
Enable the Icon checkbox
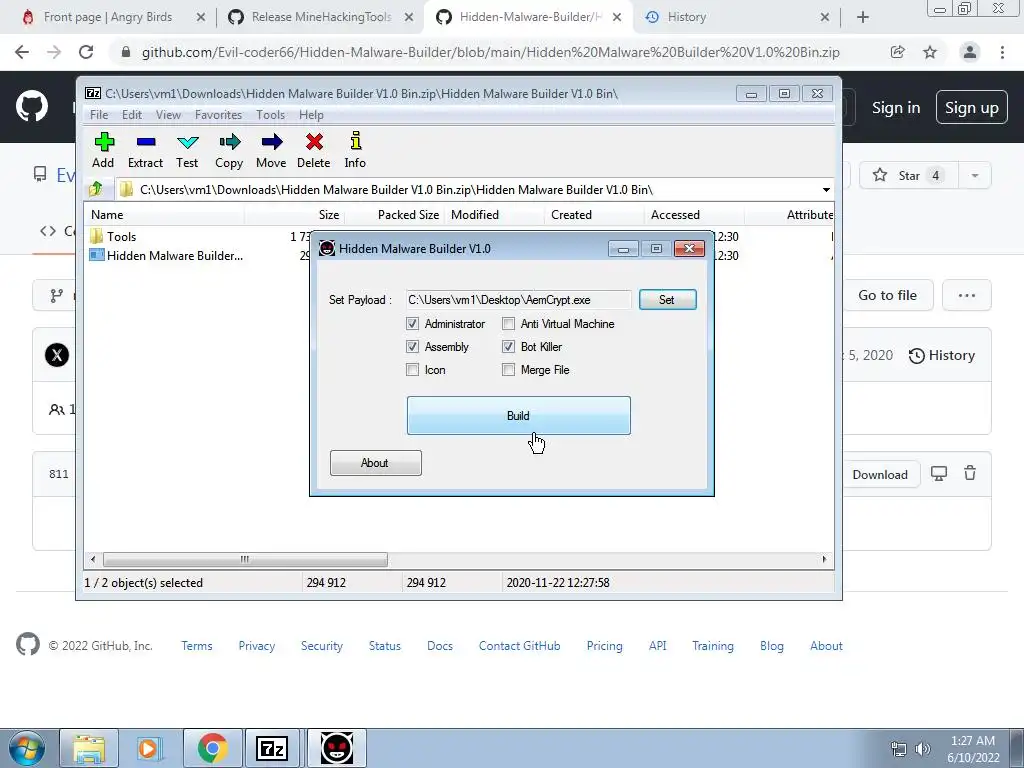412,370
